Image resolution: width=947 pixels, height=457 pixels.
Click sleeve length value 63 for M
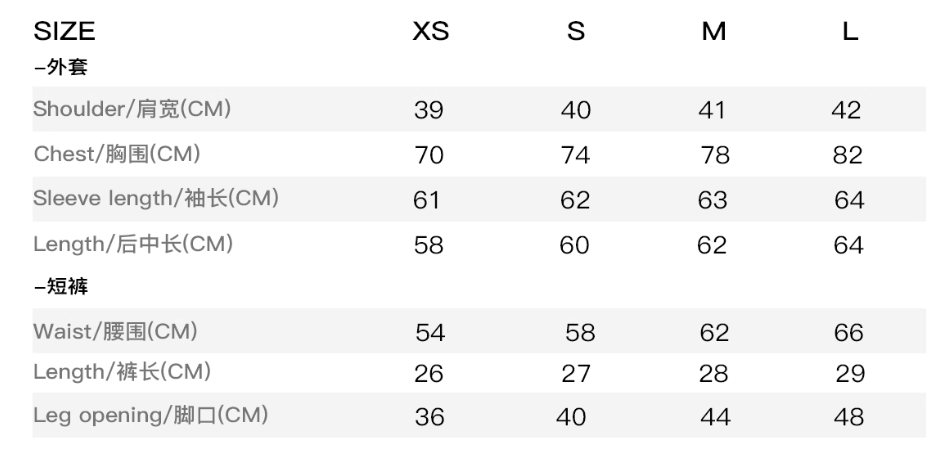pyautogui.click(x=712, y=200)
